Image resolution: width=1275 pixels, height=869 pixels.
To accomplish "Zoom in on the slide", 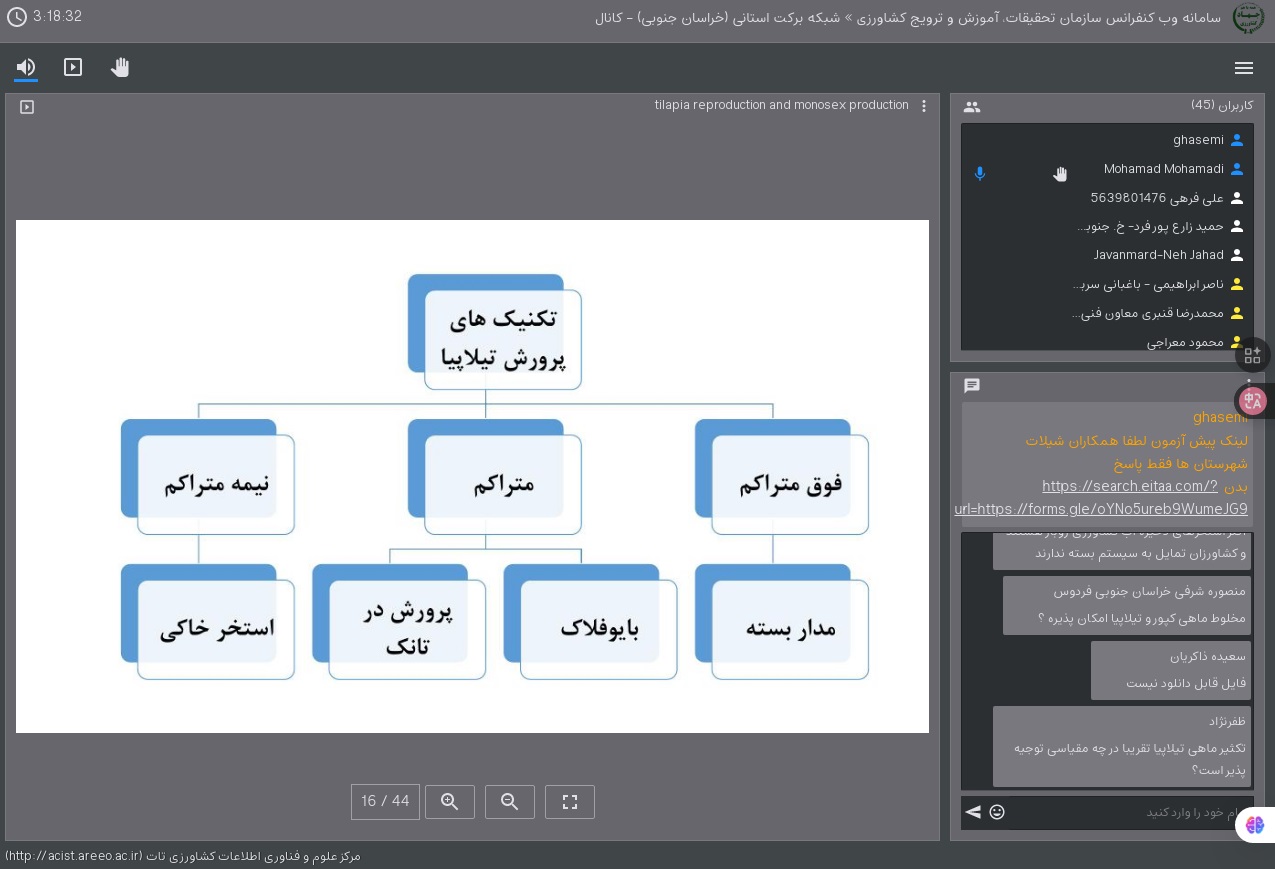I will pyautogui.click(x=450, y=802).
